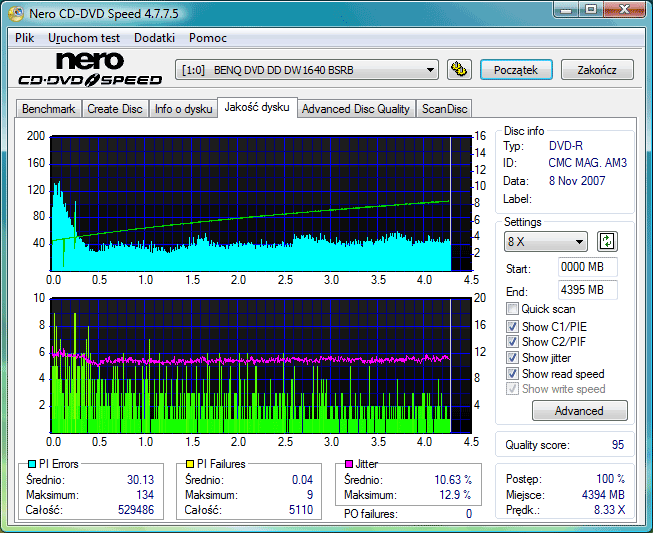
Task: Click the Początek start button
Action: 516,70
